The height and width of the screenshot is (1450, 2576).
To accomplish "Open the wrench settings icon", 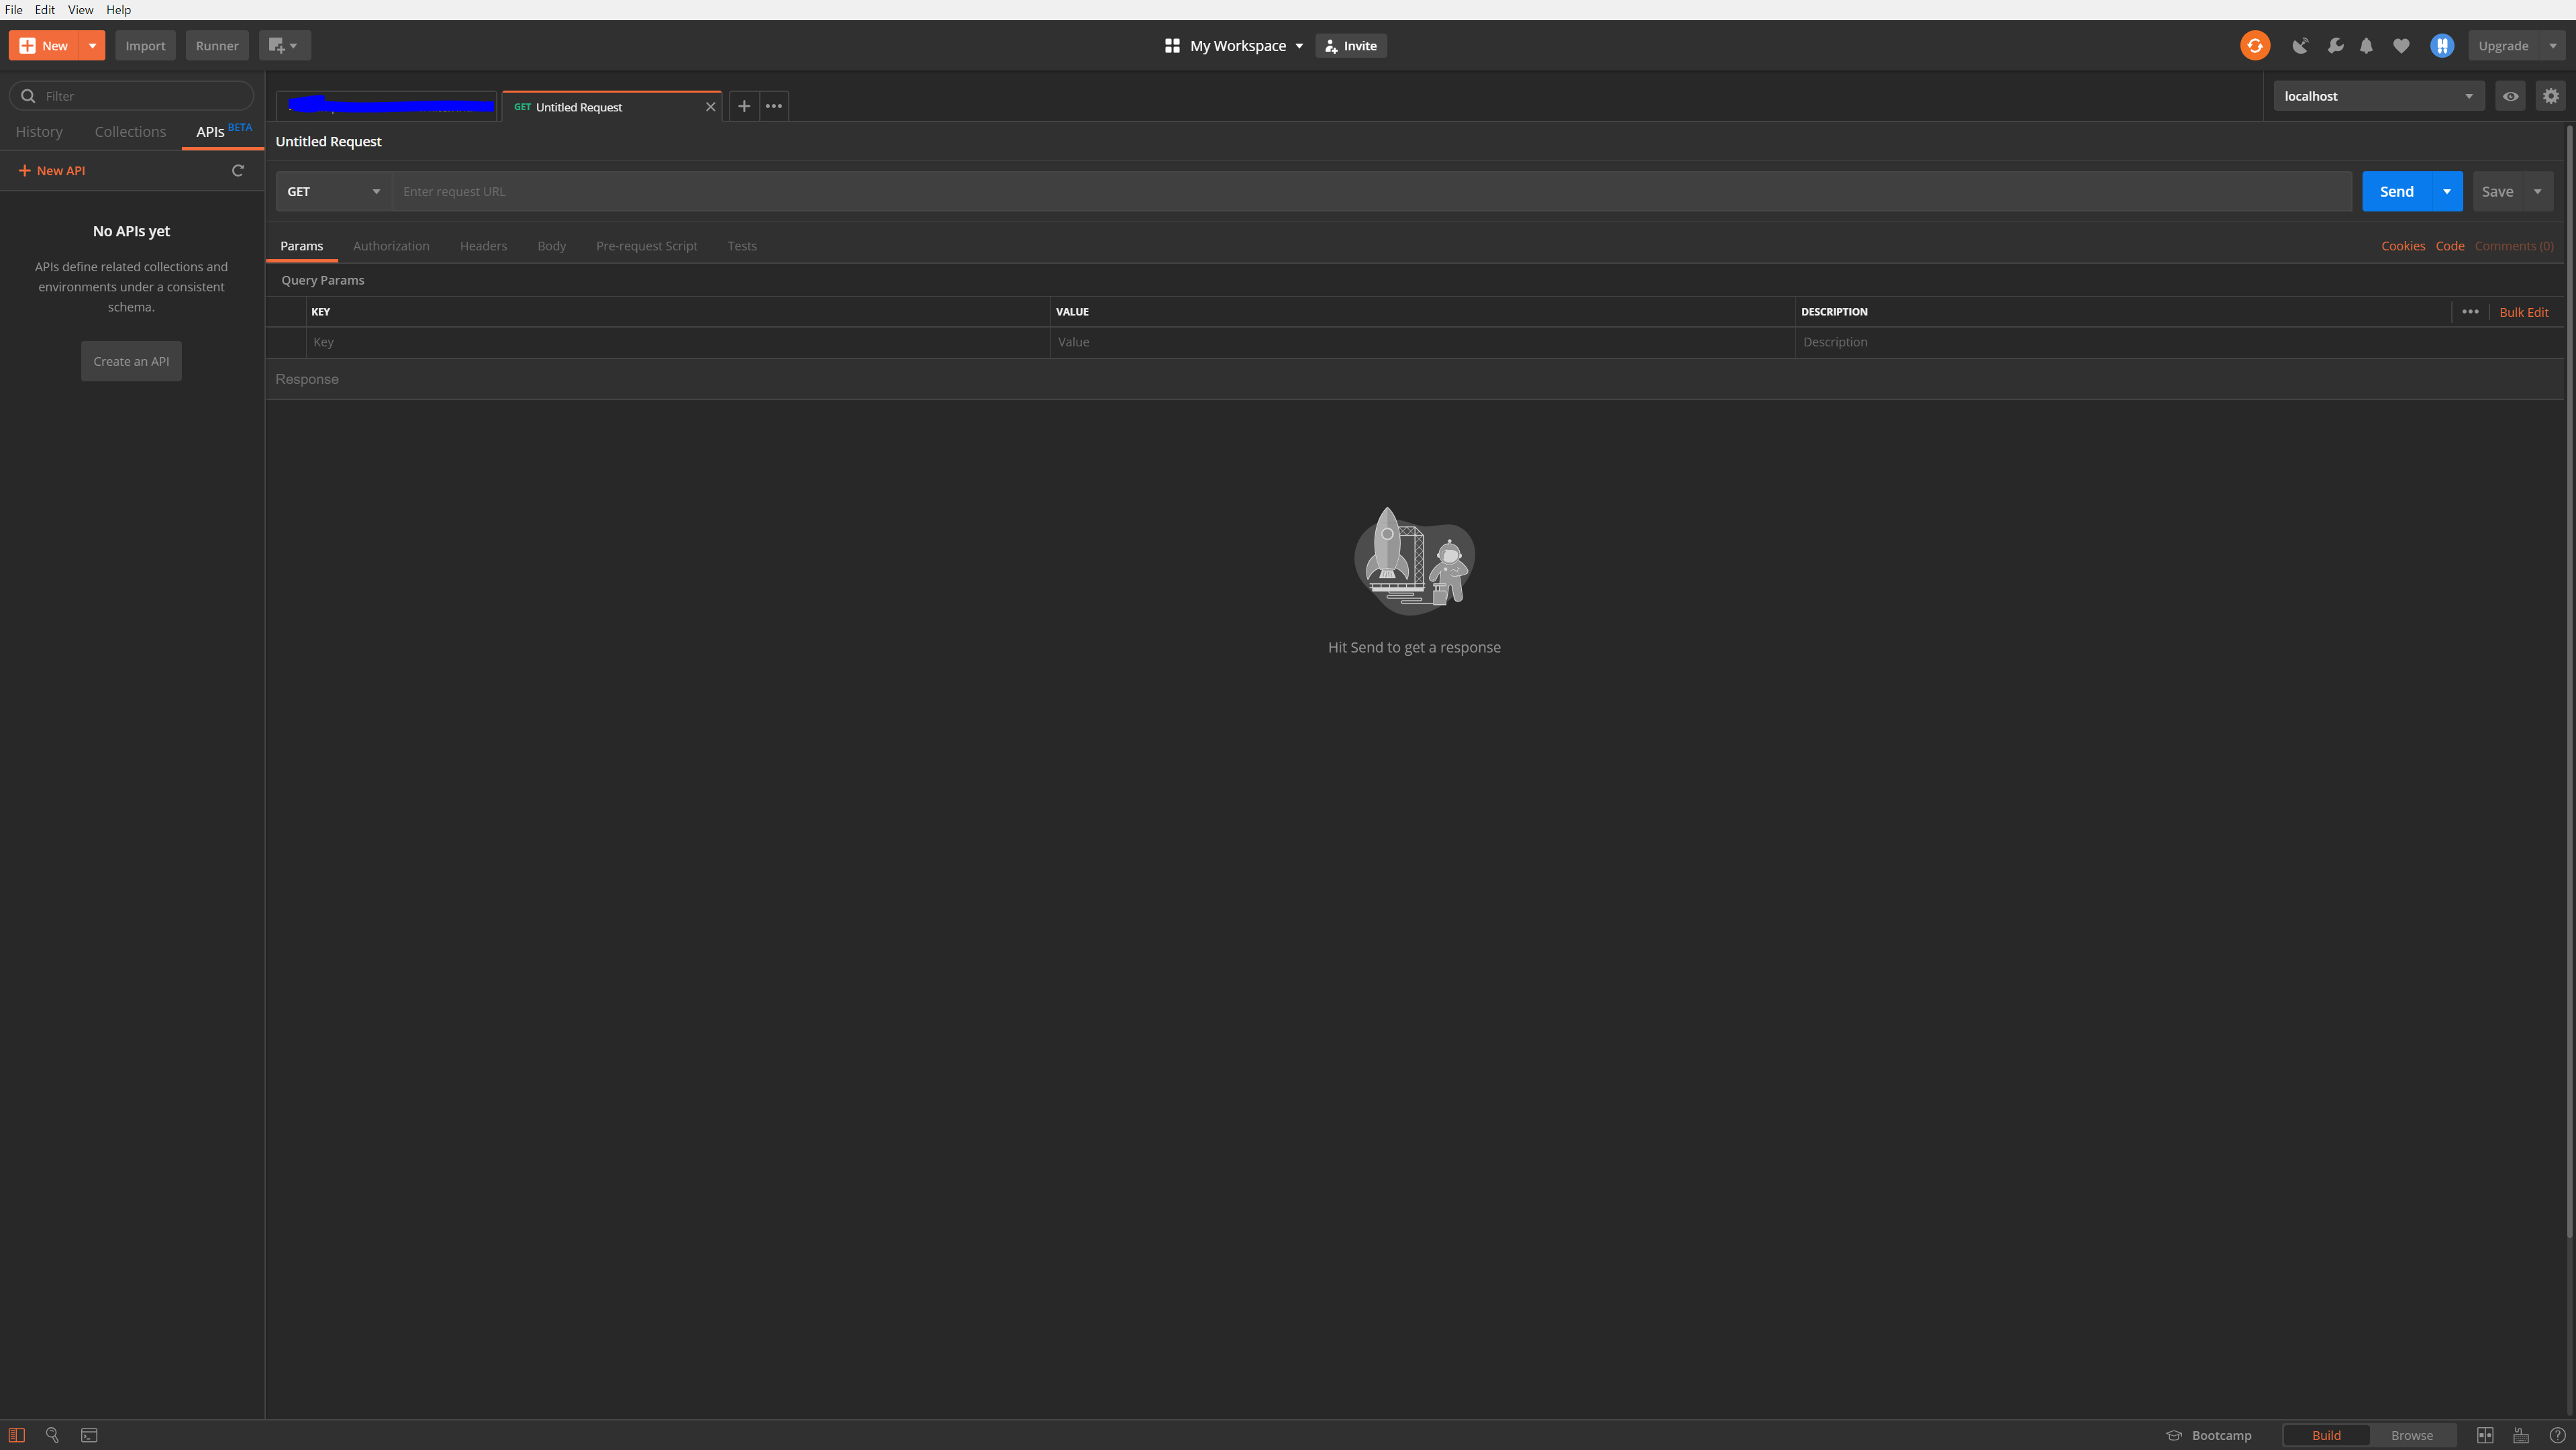I will point(2335,45).
